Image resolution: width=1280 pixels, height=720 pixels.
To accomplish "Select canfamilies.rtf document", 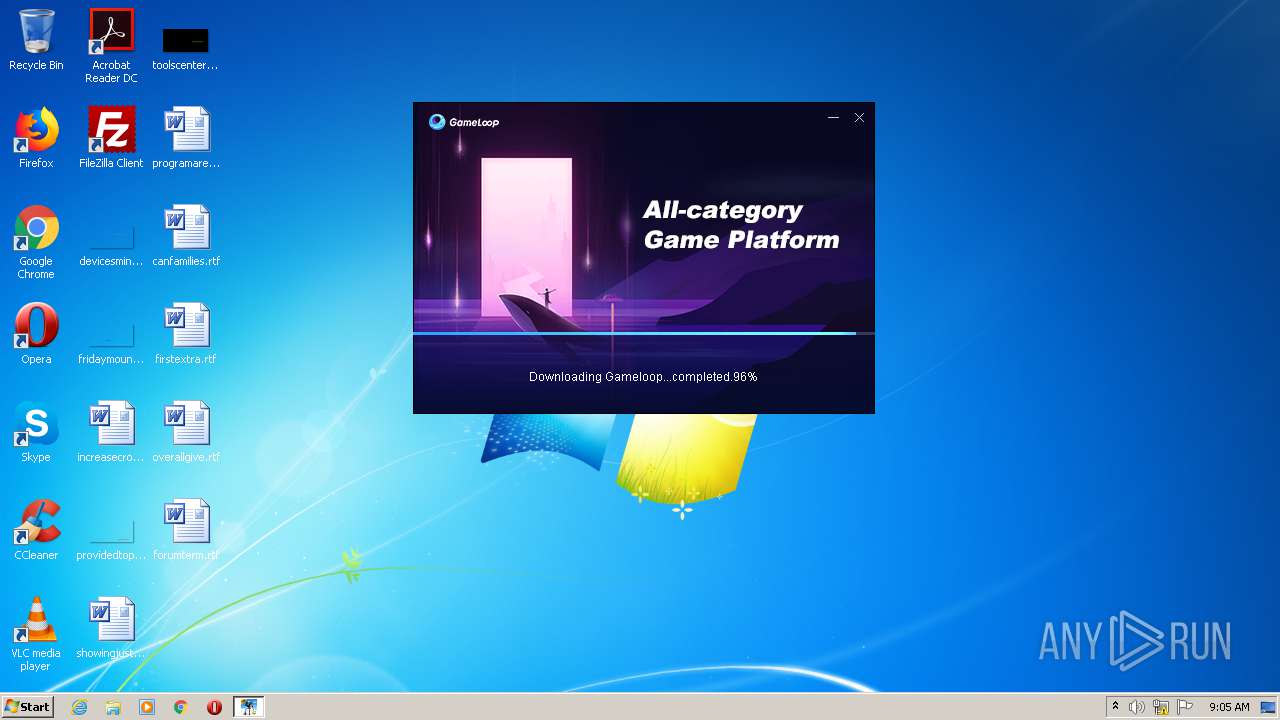I will click(x=186, y=236).
